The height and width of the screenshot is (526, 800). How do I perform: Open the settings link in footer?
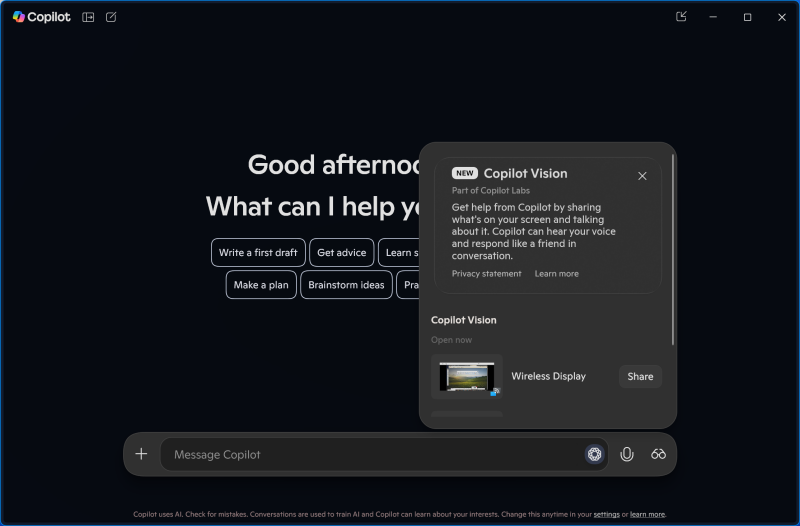[606, 514]
